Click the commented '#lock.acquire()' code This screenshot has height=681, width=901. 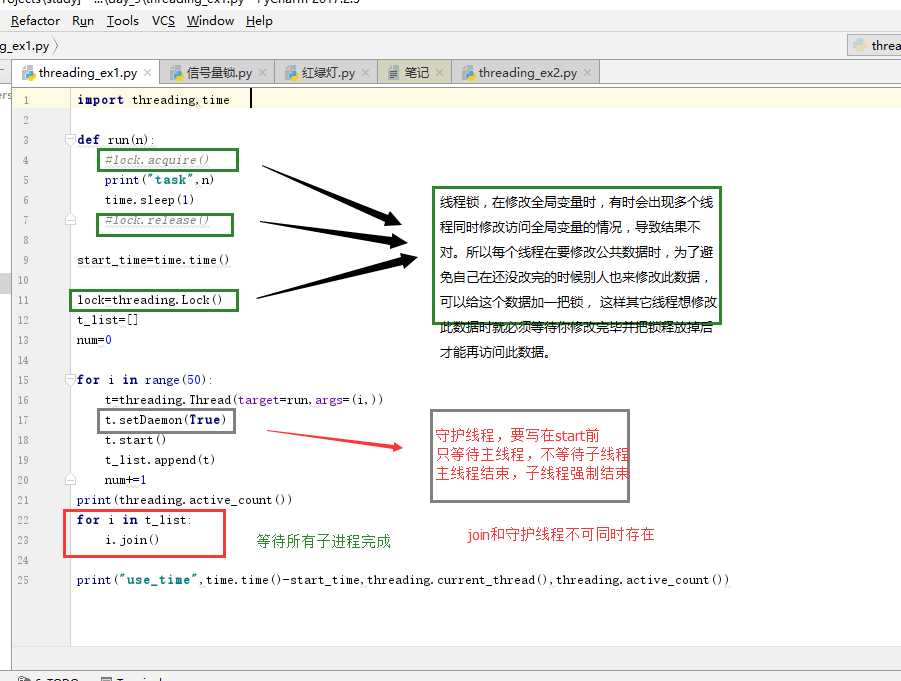pos(157,160)
